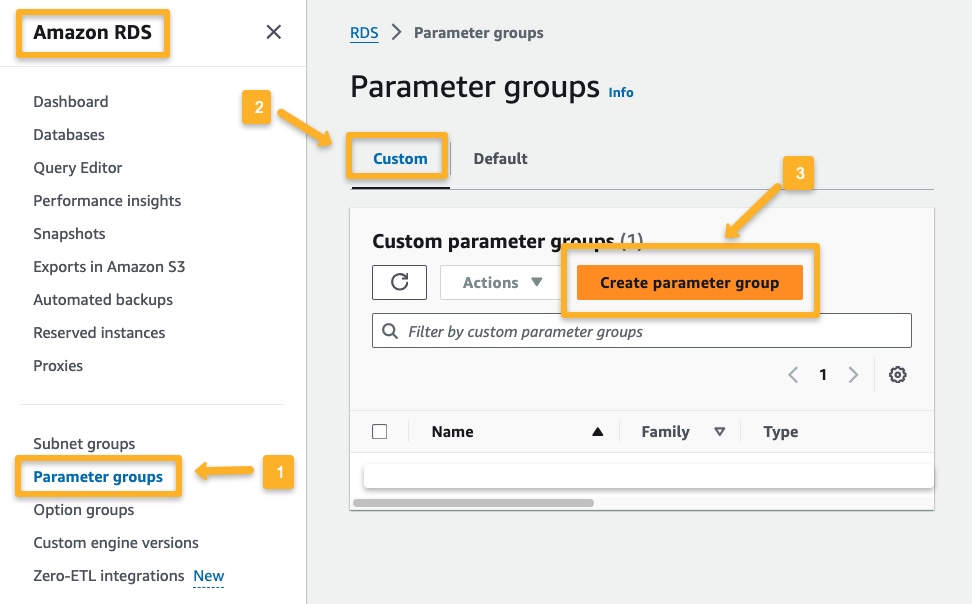The width and height of the screenshot is (972, 604).
Task: Open Zero-ETL integrations in the sidebar
Action: point(108,576)
